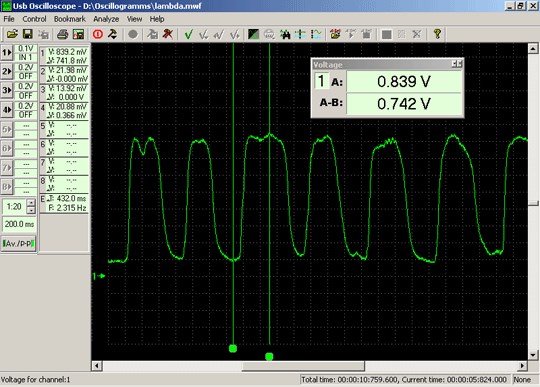Click the printer icon in toolbar
This screenshot has height=387, width=540.
point(62,34)
